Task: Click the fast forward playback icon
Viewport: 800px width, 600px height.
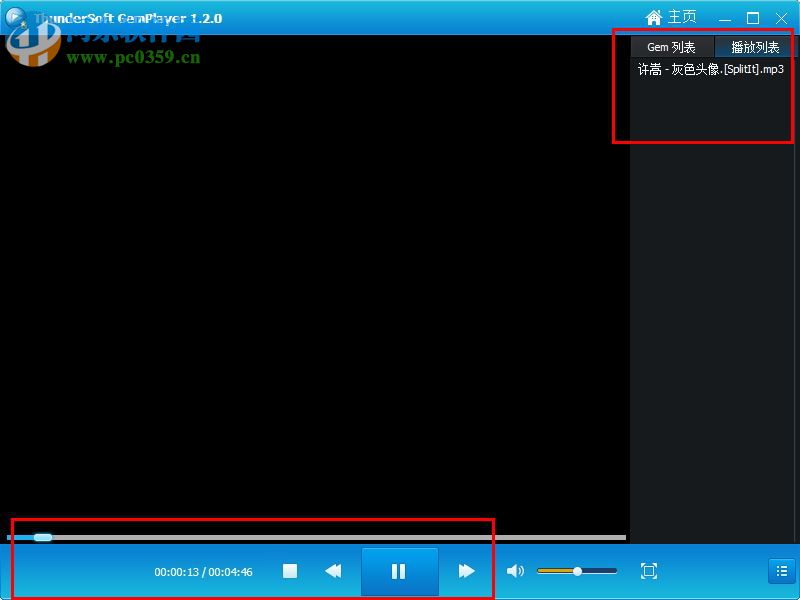Action: coord(466,571)
